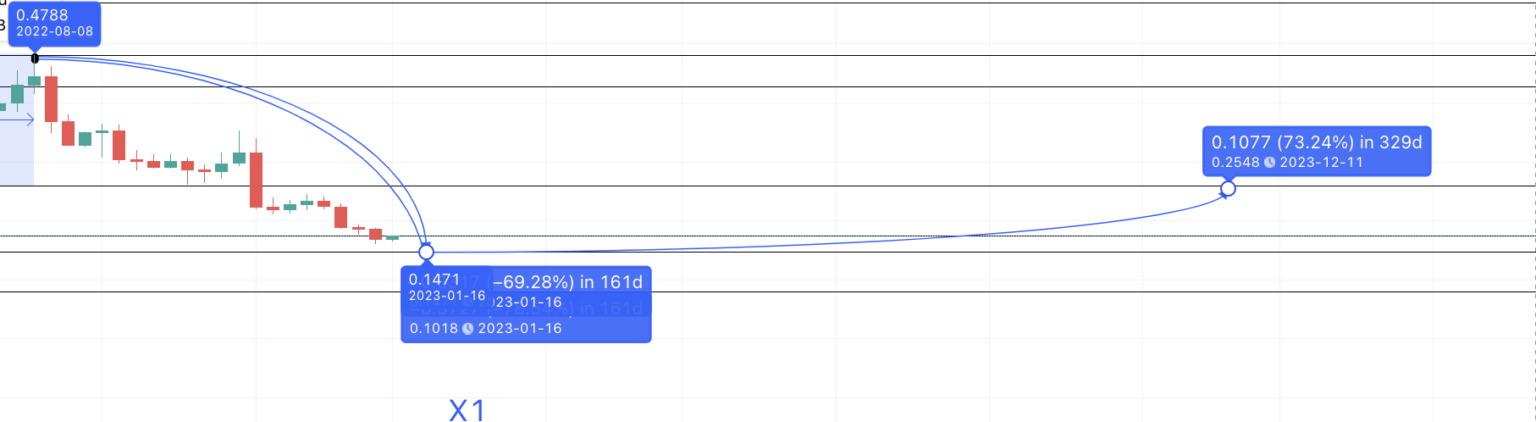Viewport: 1536px width, 422px height.
Task: Click the white endpoint circle for 2023-12-11
Action: [x=1228, y=188]
